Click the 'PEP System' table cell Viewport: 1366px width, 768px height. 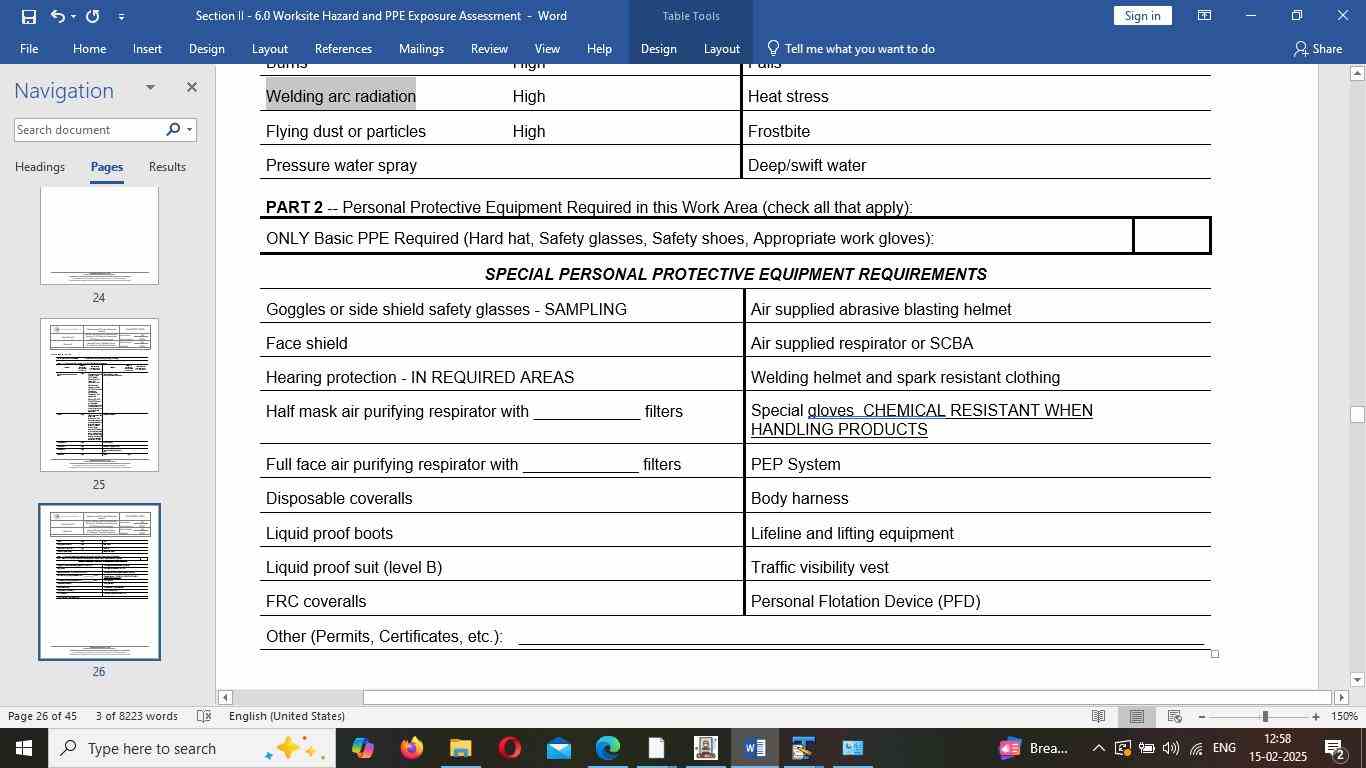point(979,464)
